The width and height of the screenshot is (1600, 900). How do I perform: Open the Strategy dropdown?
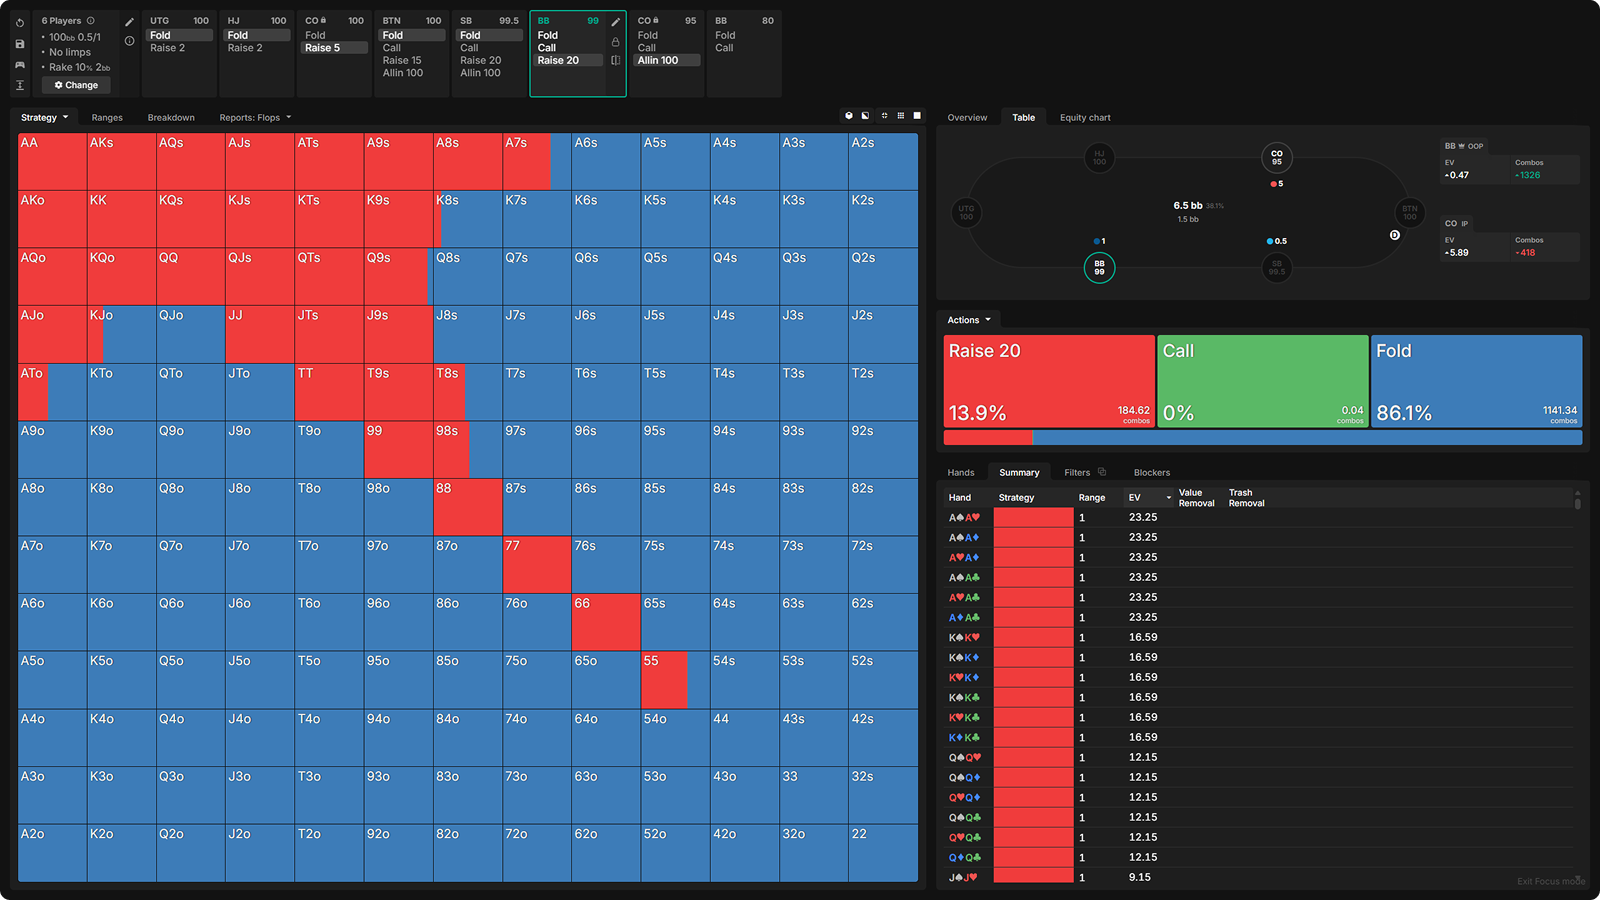pyautogui.click(x=45, y=118)
